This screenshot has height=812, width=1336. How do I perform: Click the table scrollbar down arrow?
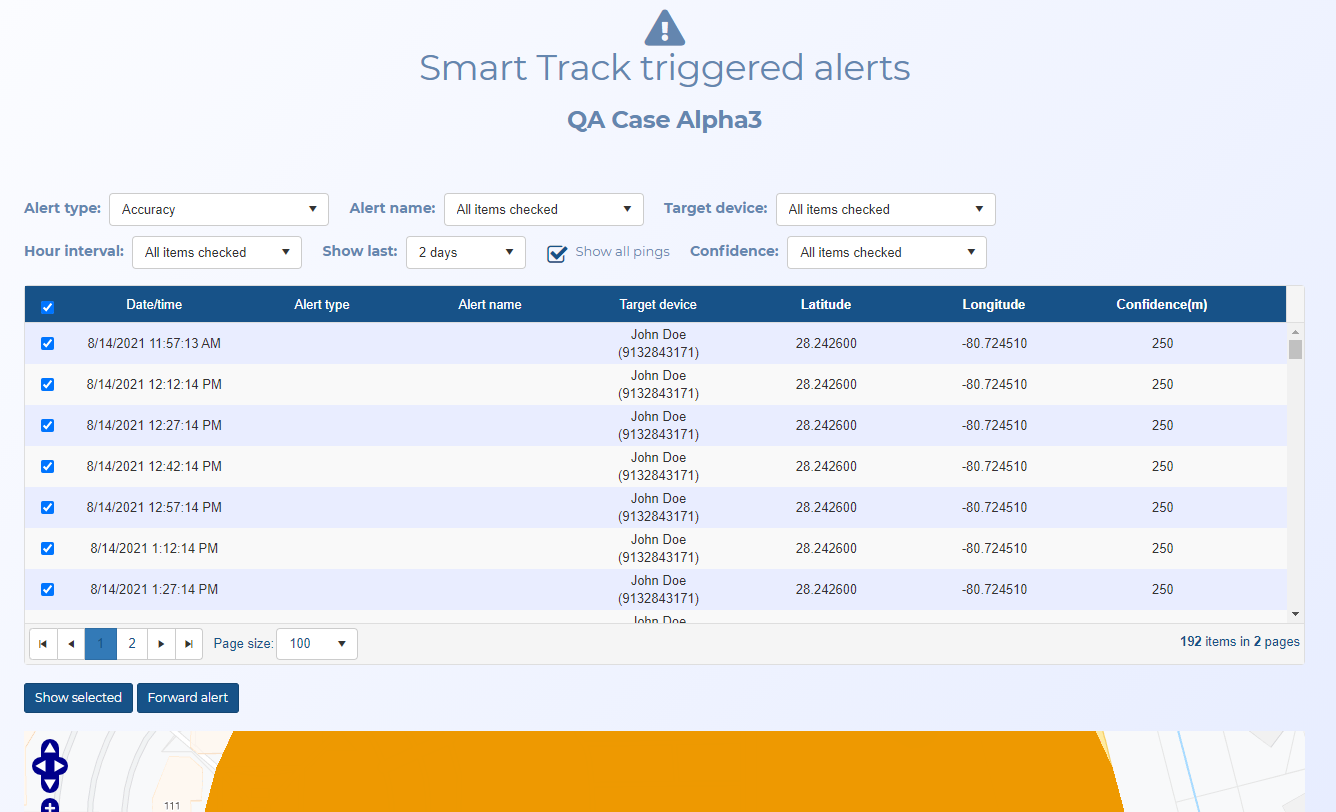coord(1295,613)
